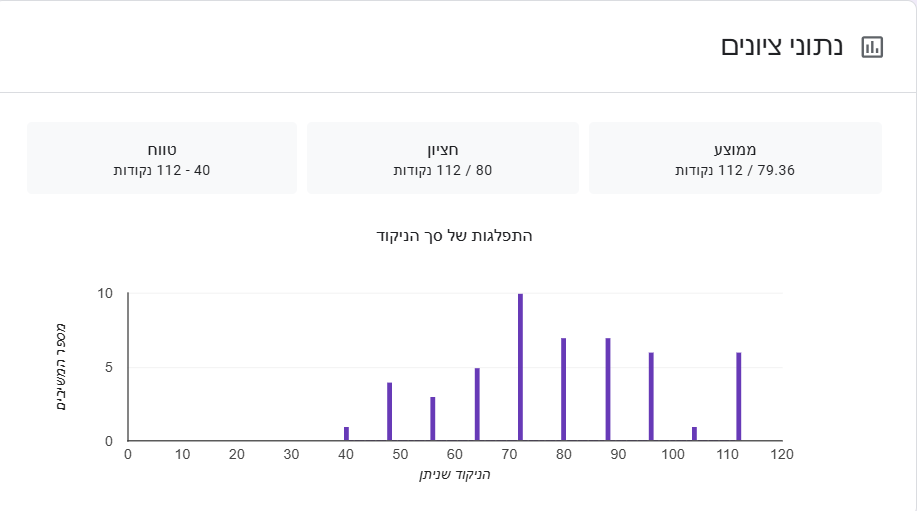Select the ממוצע average score card
Screen dimensions: 917x511
tap(735, 158)
